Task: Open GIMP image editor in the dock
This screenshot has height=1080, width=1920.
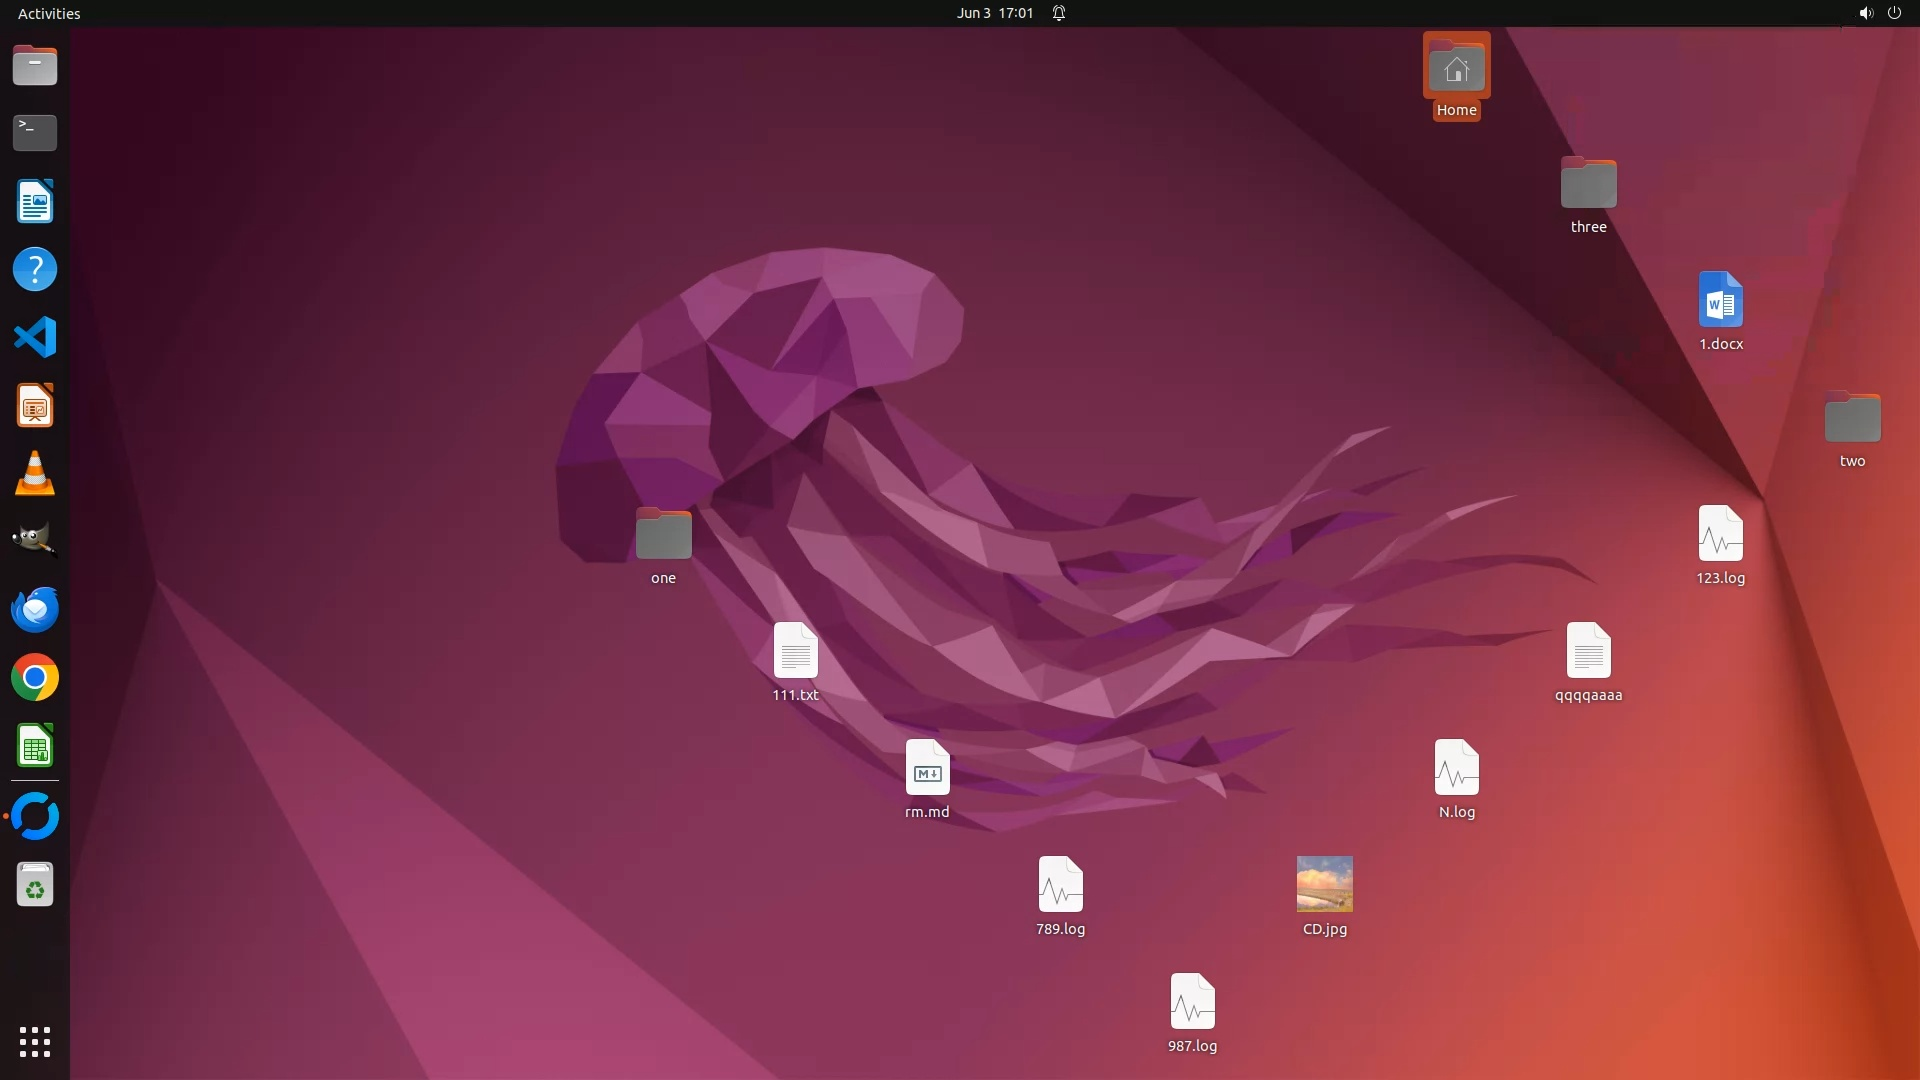Action: [35, 541]
